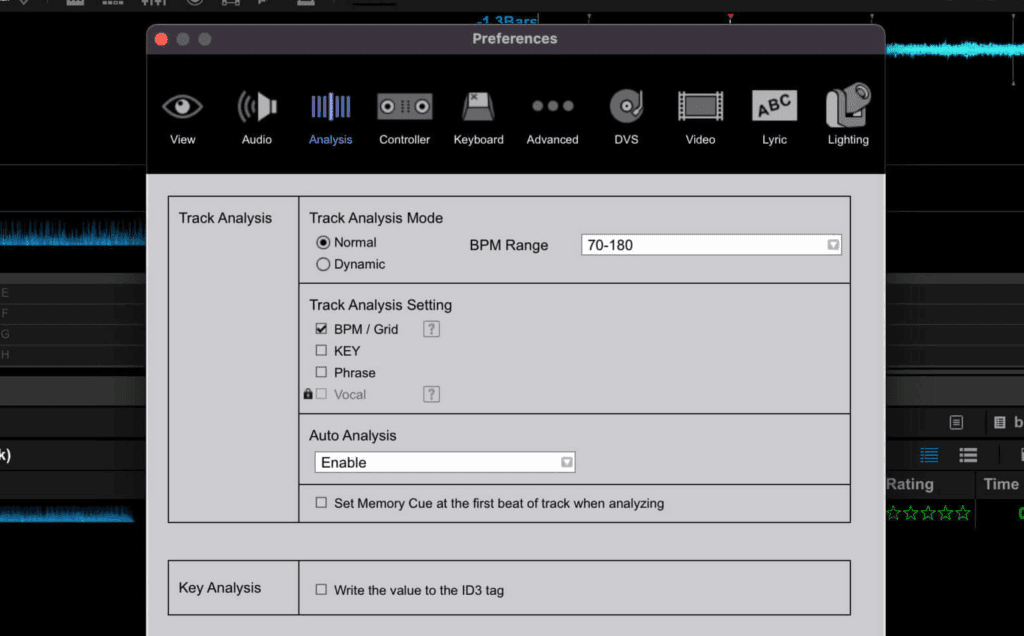Image resolution: width=1024 pixels, height=636 pixels.
Task: Select the Video filmstrip icon
Action: click(x=700, y=107)
